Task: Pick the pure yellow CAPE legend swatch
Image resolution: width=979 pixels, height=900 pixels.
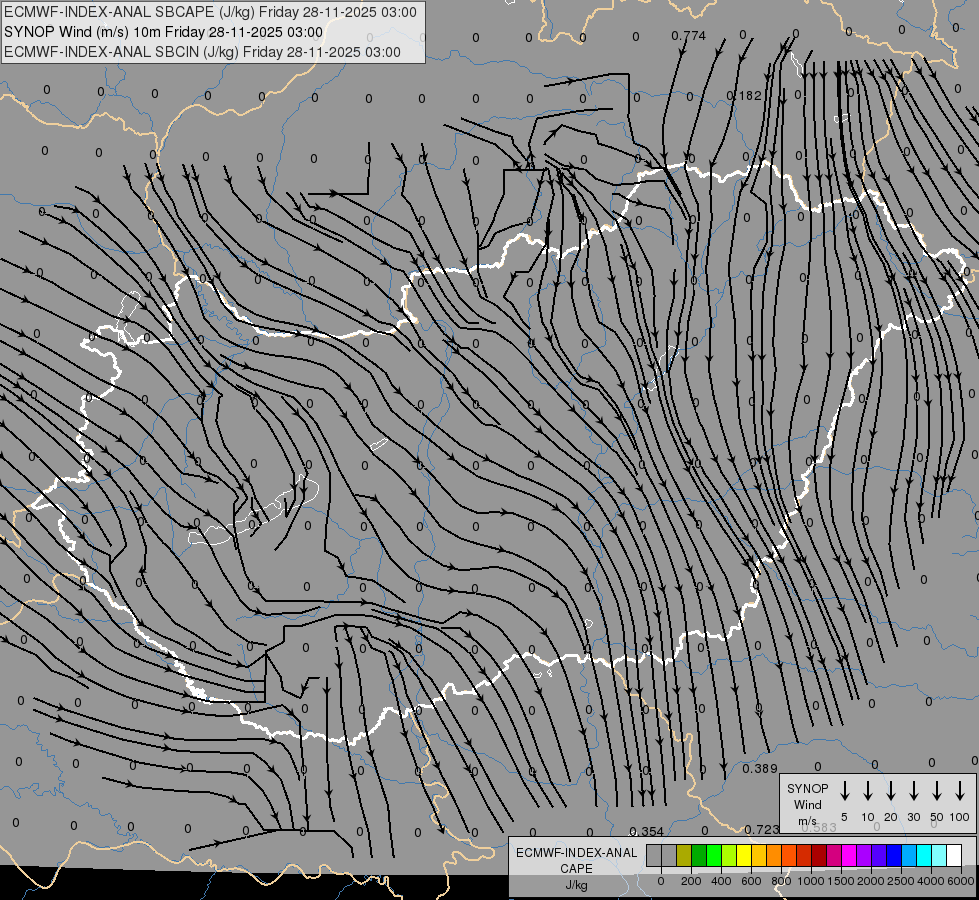Action: 744,855
